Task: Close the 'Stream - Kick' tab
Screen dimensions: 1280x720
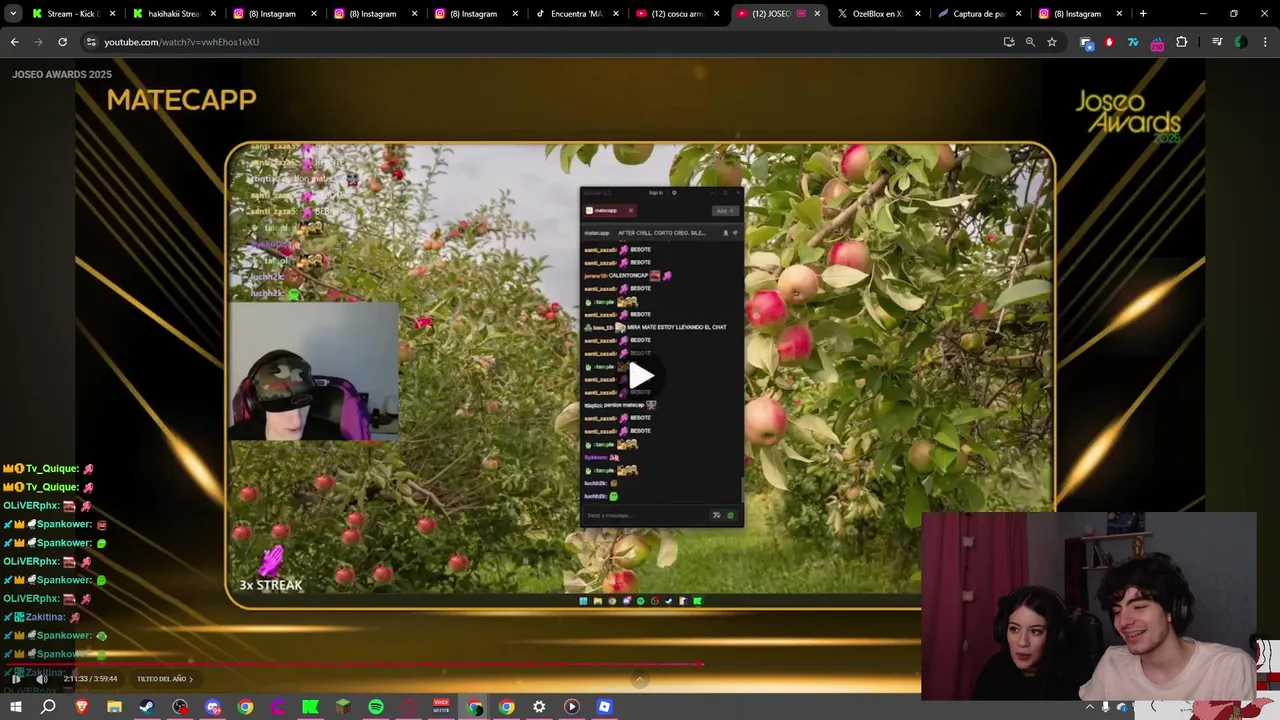Action: [x=112, y=14]
